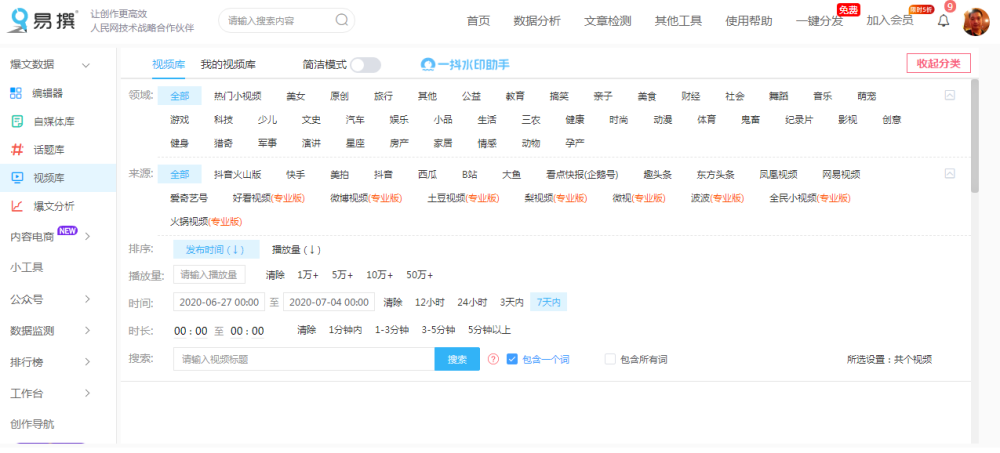1000x453 pixels.
Task: Click the 易撰 logo icon
Action: pyautogui.click(x=19, y=20)
